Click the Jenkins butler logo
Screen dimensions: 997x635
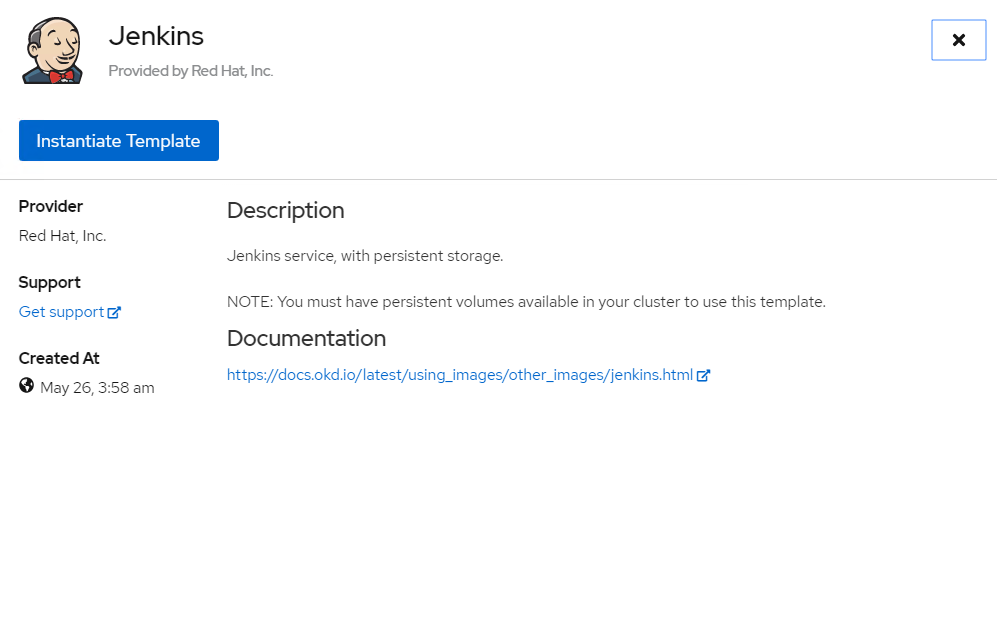[52, 50]
